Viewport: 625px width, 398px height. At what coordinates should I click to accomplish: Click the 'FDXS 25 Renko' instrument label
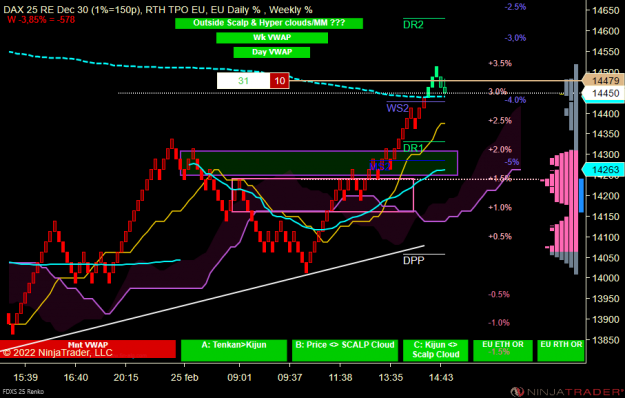22,392
